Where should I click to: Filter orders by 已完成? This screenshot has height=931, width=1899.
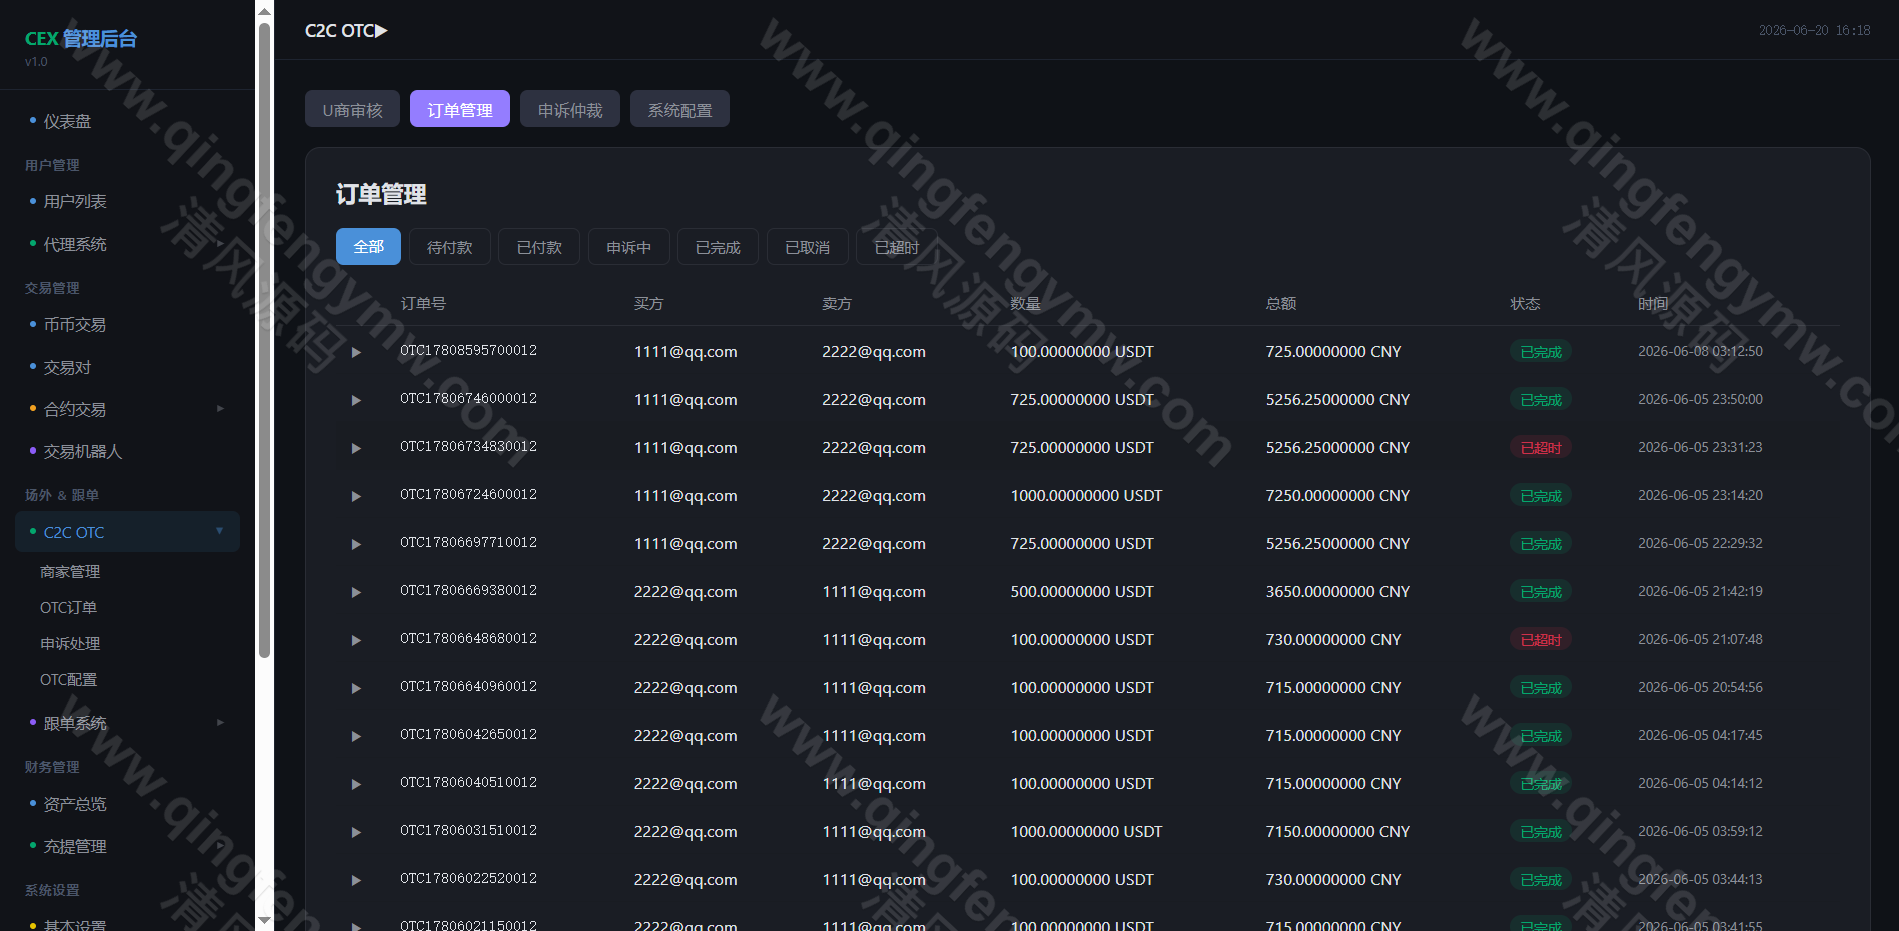718,247
